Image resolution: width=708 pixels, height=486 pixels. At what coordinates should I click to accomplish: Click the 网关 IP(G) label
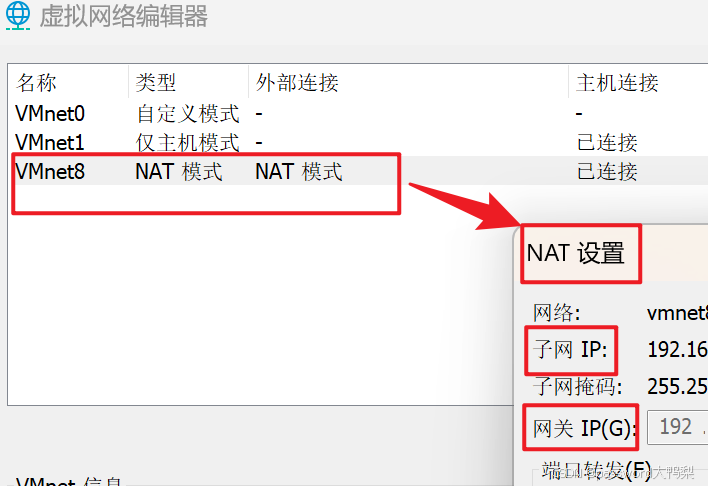pyautogui.click(x=582, y=428)
